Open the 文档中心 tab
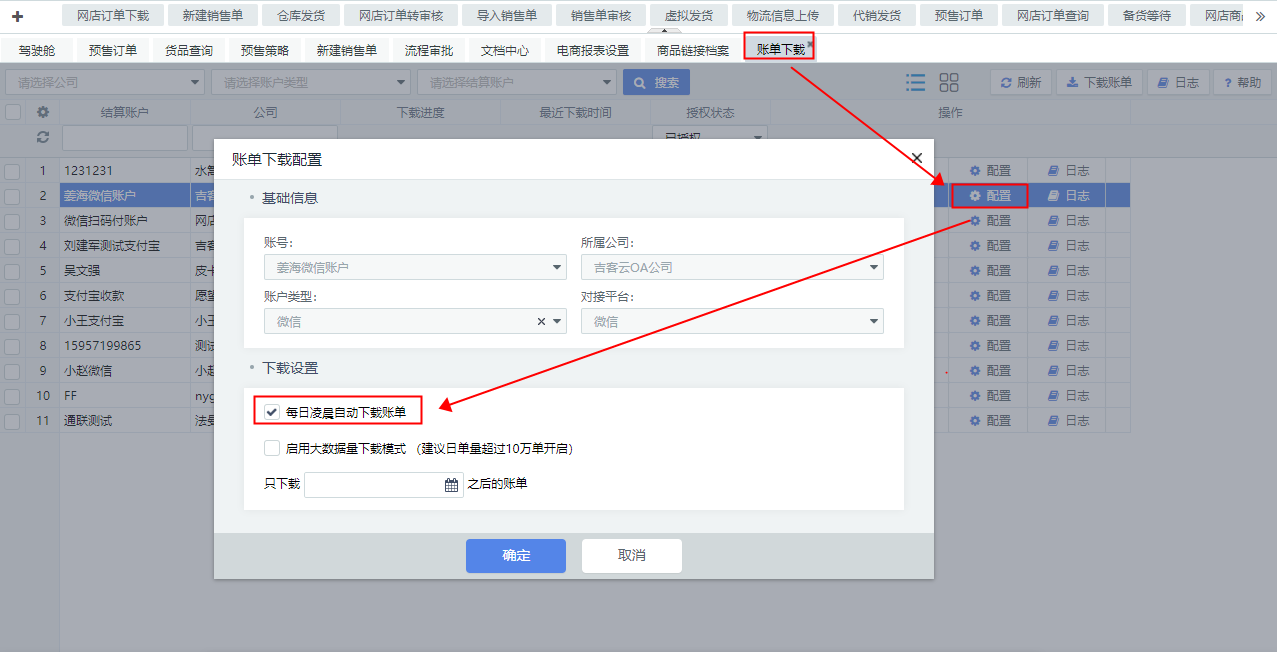 (x=505, y=50)
